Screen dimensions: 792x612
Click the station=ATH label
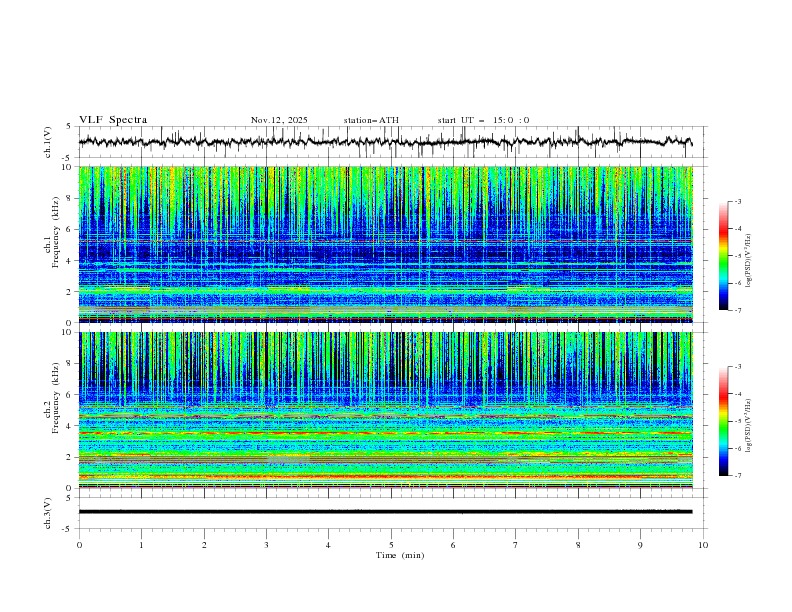[371, 120]
